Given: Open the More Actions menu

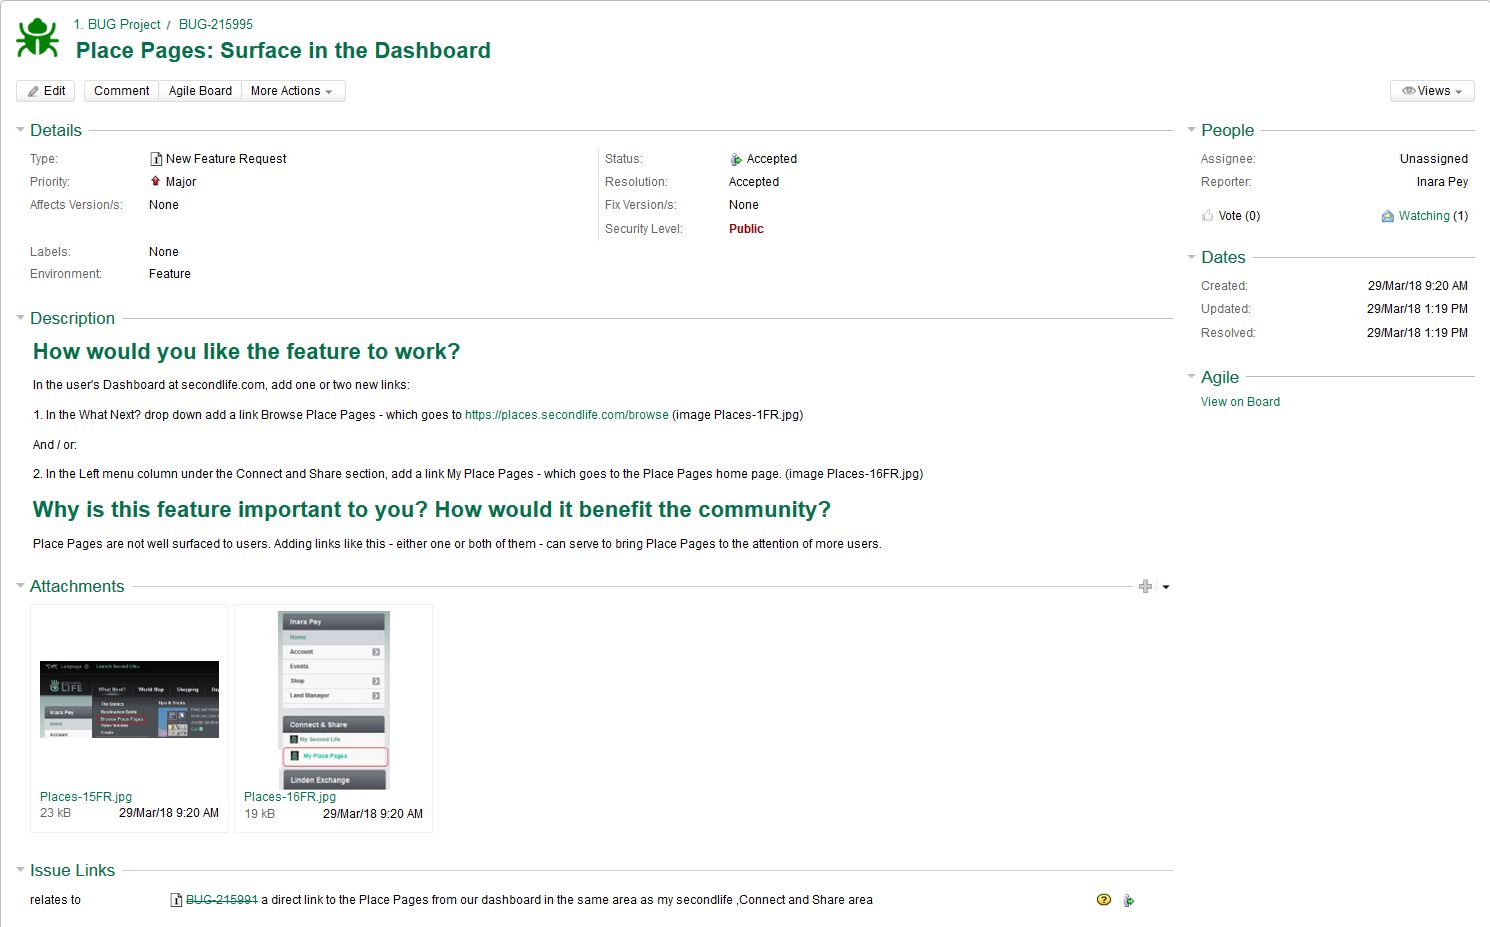Looking at the screenshot, I should (x=291, y=91).
